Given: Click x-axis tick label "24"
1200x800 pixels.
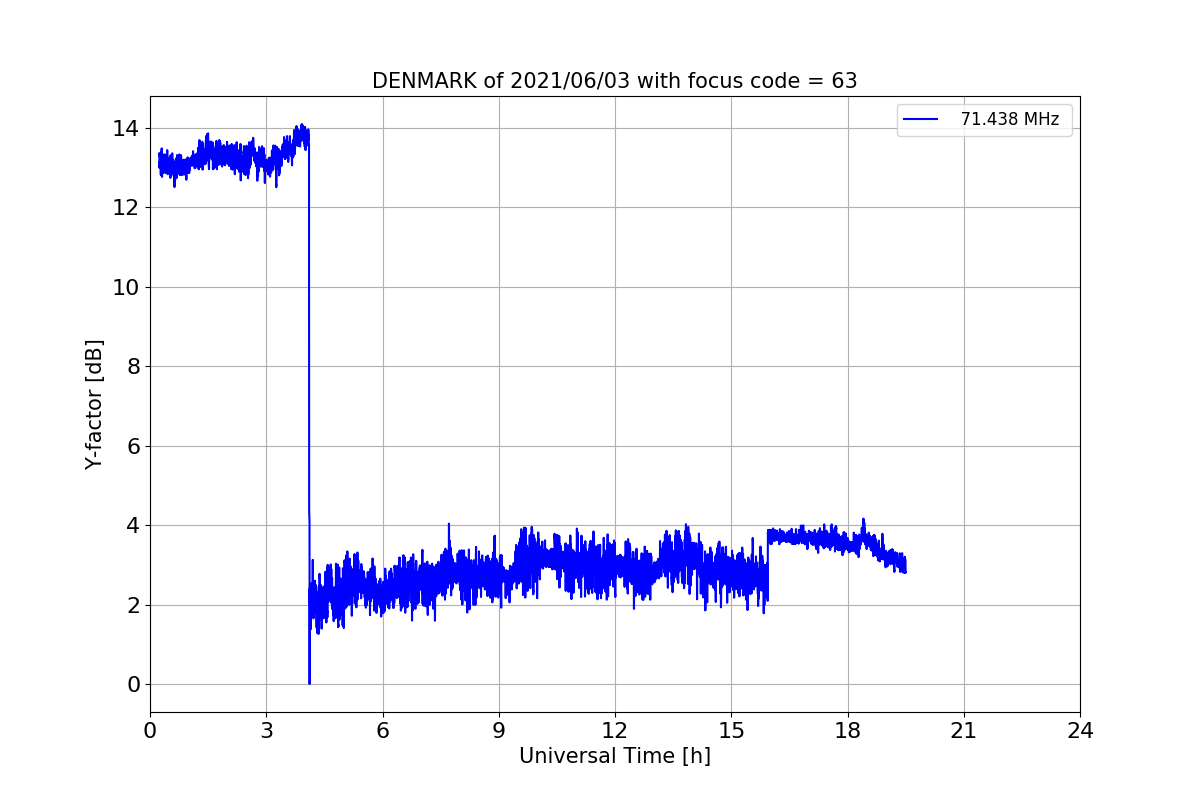Looking at the screenshot, I should pyautogui.click(x=1080, y=731).
